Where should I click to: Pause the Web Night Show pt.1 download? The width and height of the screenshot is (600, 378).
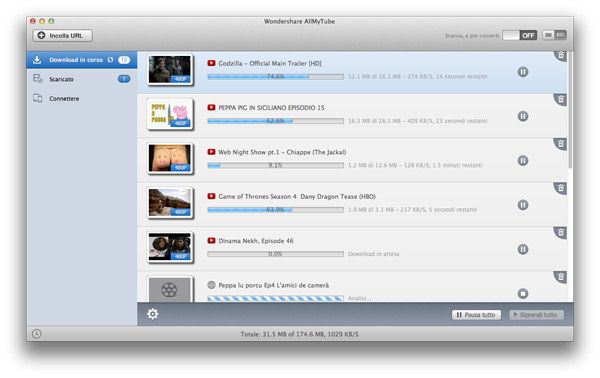[x=523, y=160]
